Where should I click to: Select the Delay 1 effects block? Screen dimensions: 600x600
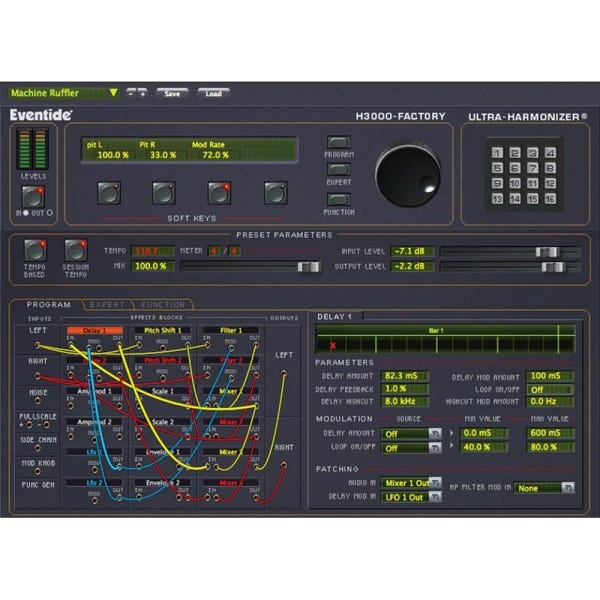[95, 330]
